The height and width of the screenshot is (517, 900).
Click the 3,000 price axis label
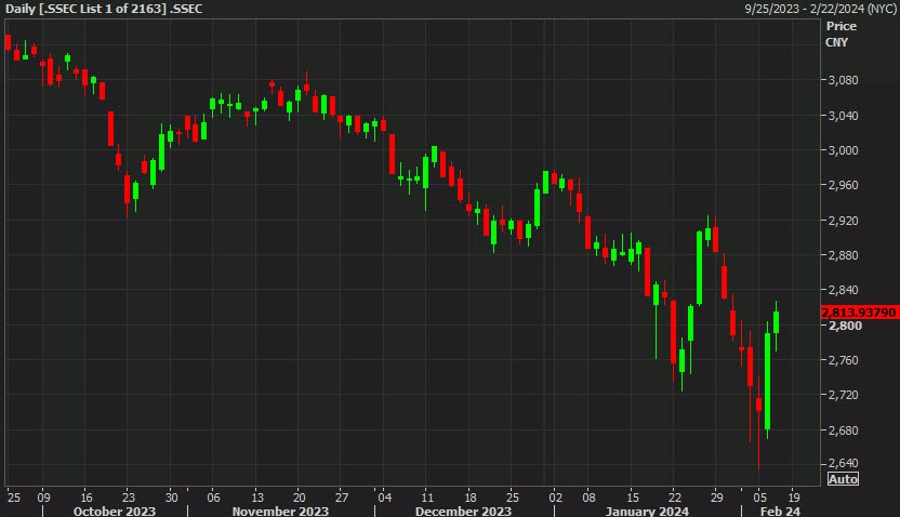(x=843, y=150)
